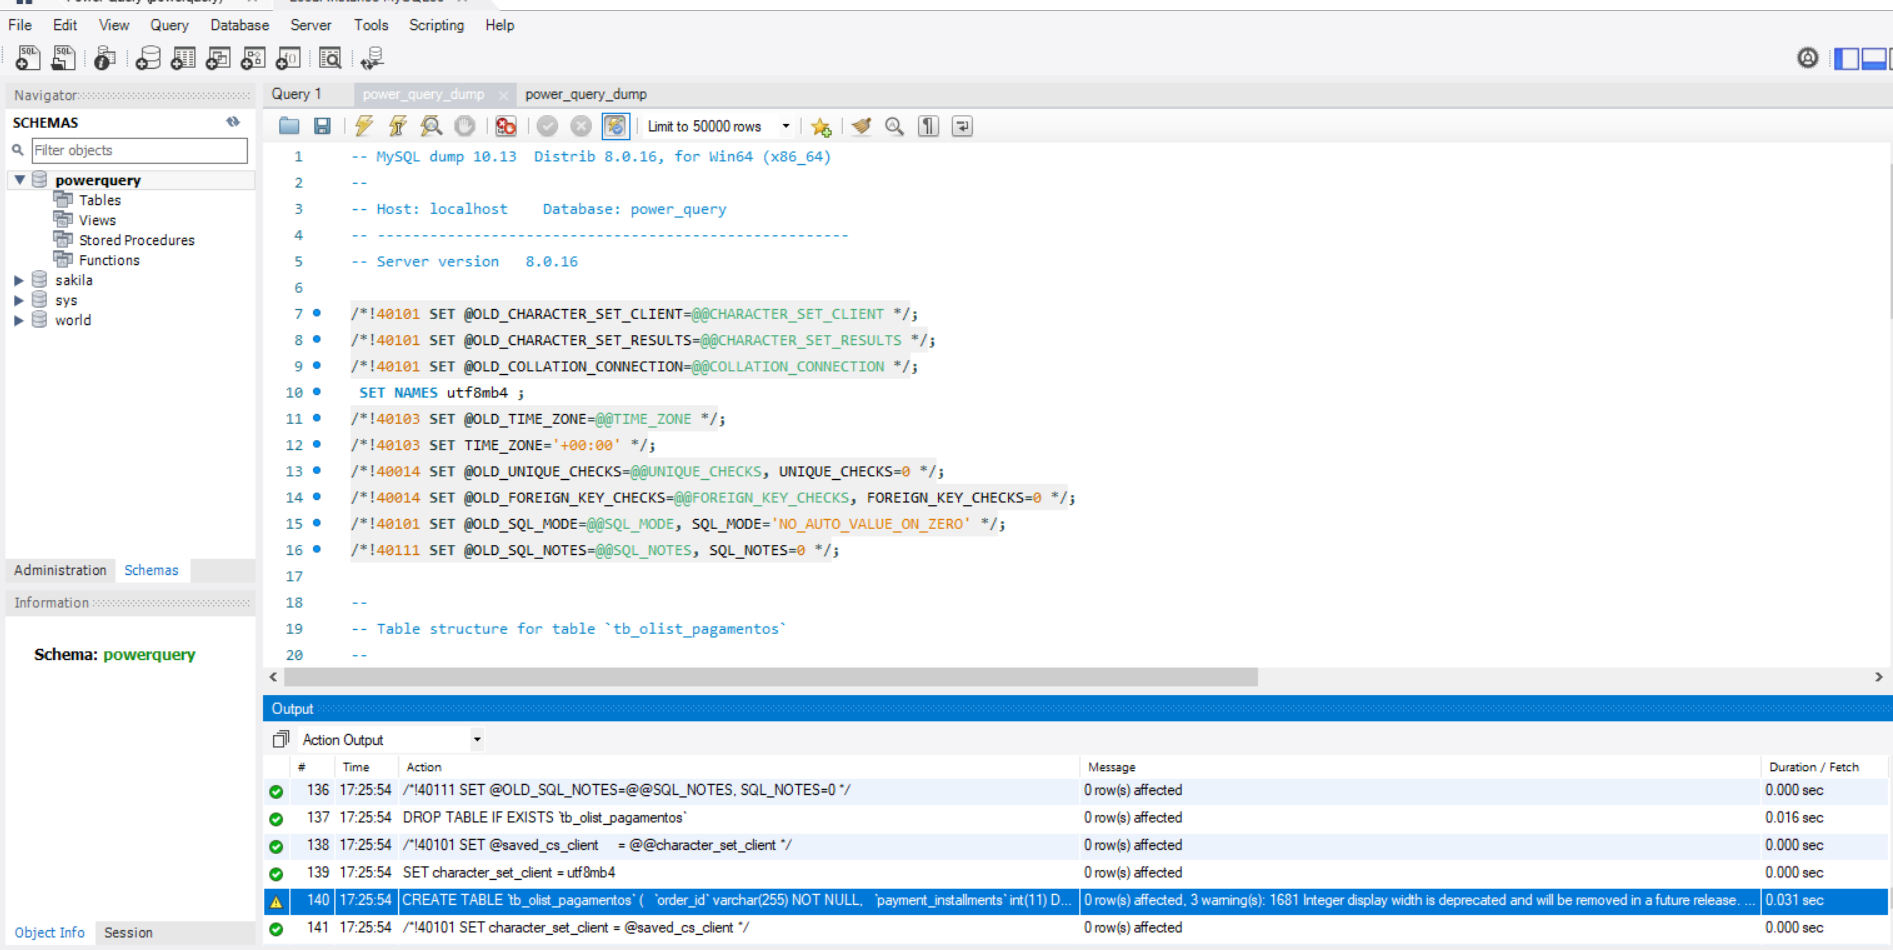Beautify the query with broom icon
This screenshot has width=1893, height=950.
coord(861,126)
